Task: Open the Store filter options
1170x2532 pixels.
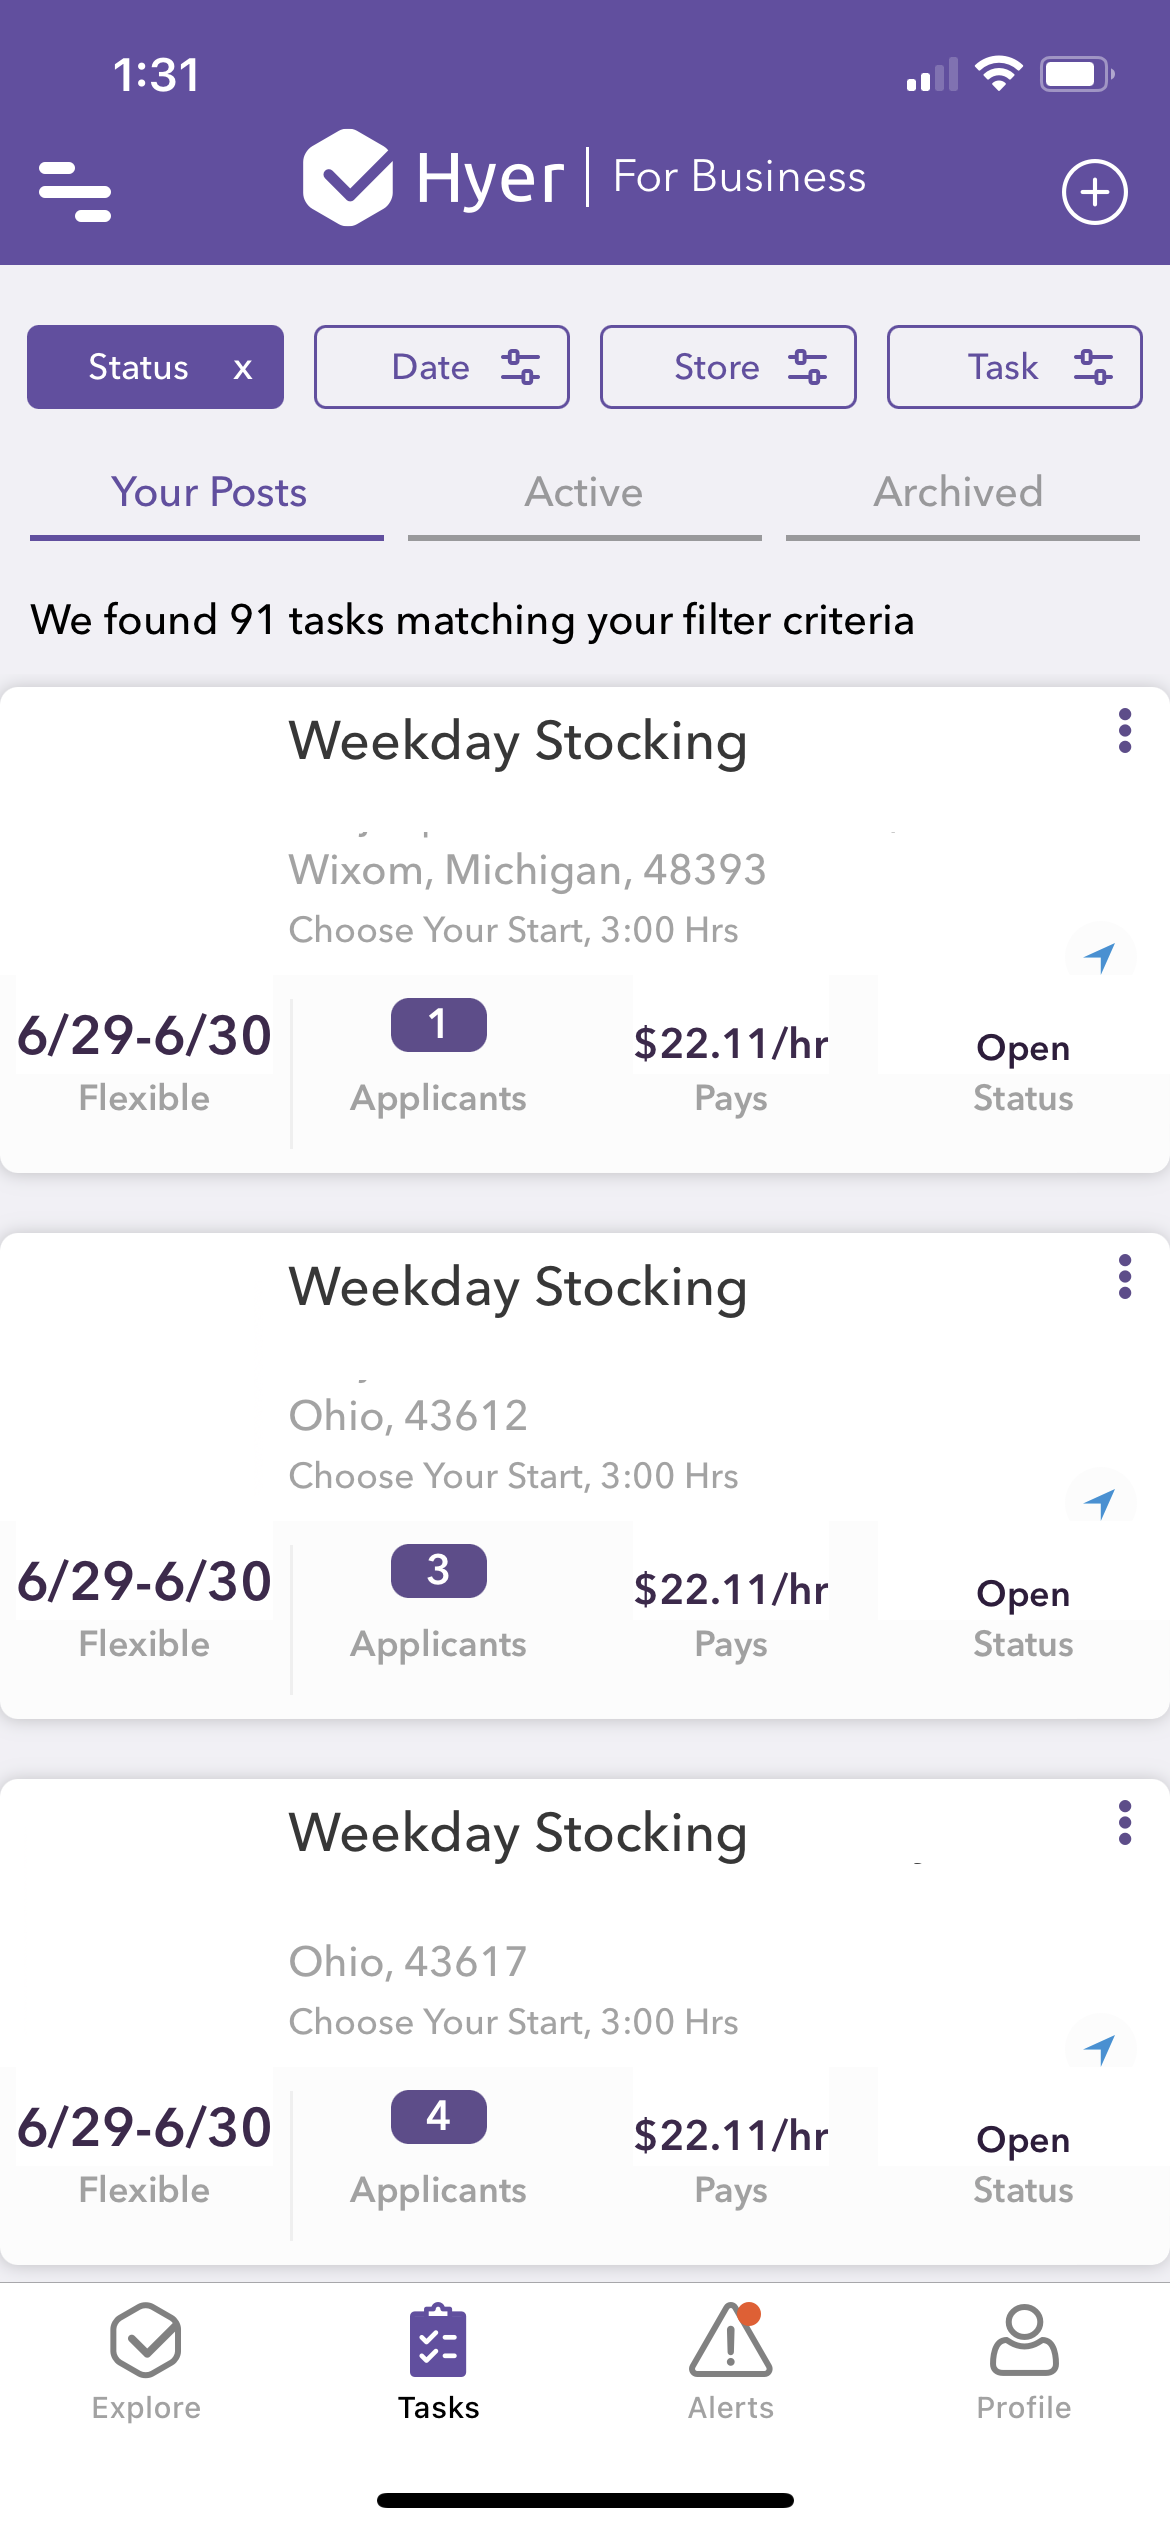Action: coord(728,367)
